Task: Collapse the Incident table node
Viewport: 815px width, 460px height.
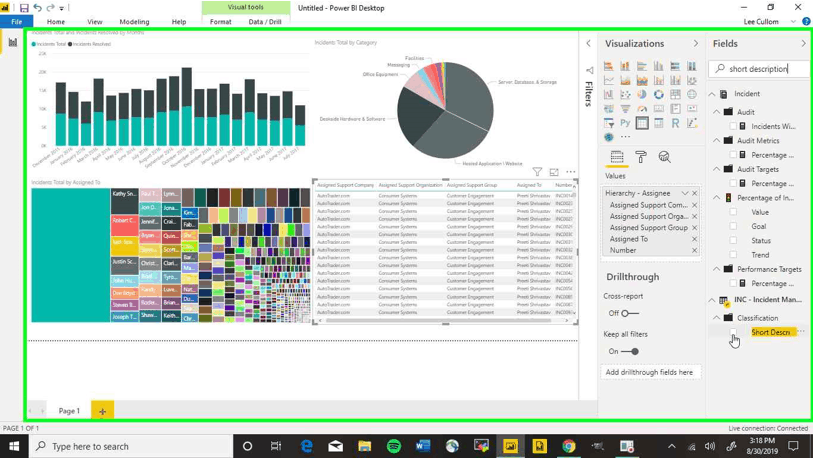Action: pyautogui.click(x=712, y=94)
